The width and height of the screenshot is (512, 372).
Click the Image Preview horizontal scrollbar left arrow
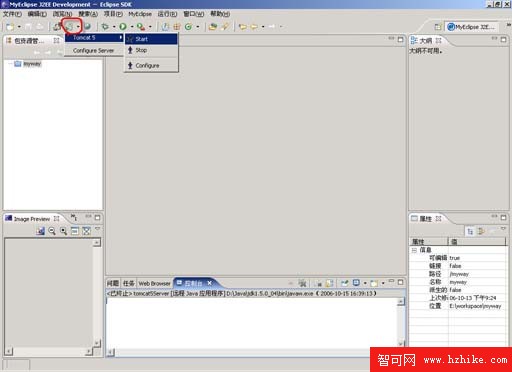pyautogui.click(x=9, y=351)
